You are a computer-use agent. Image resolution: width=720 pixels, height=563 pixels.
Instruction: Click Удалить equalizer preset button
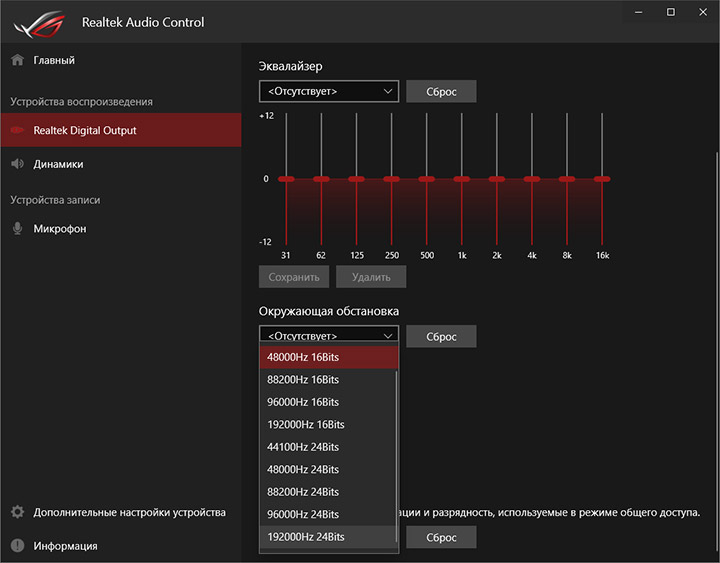371,277
